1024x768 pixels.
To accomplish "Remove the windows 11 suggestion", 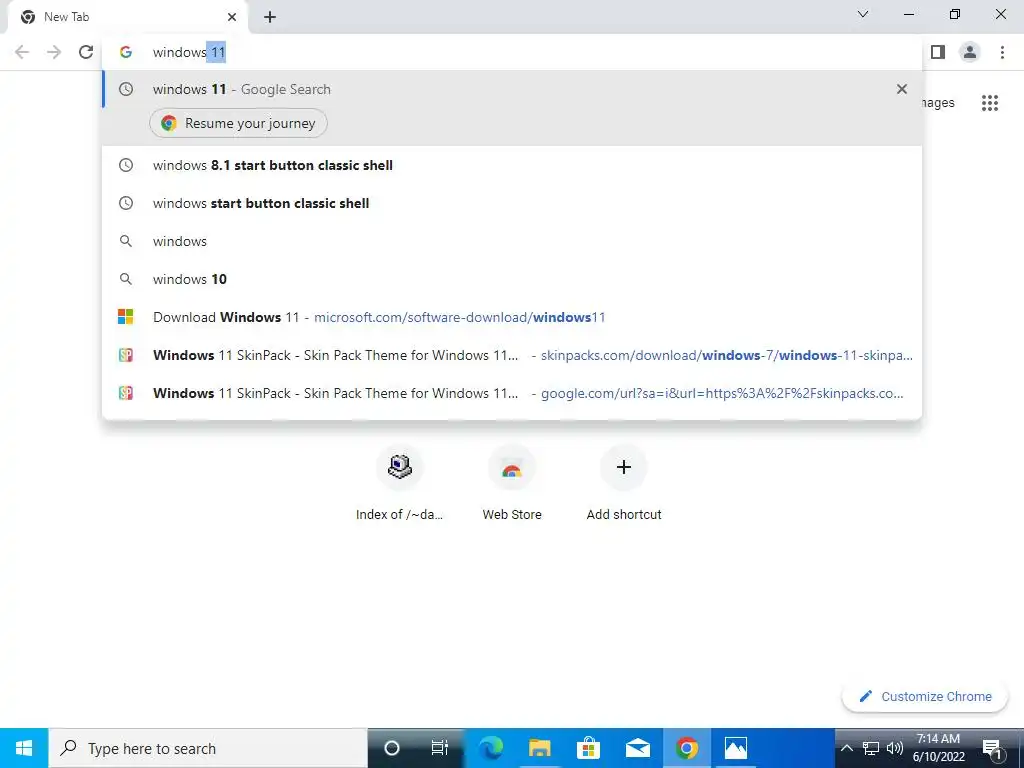I will coord(902,89).
